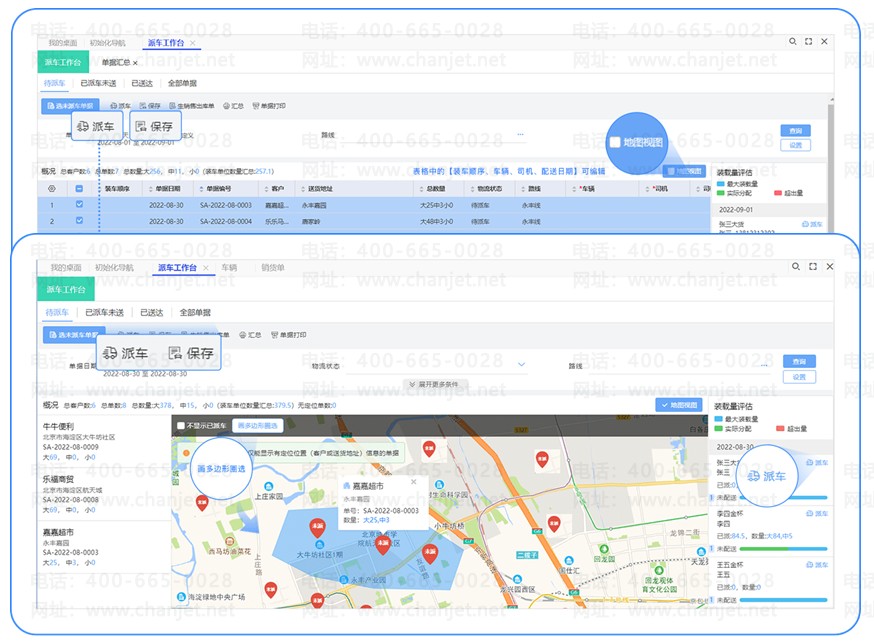
Task: Select 已送达 tab in the map-view window
Action: pos(151,312)
